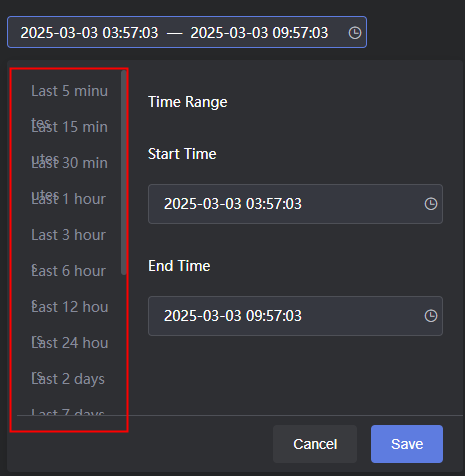Select the Last 6 hours preset
This screenshot has height=476, width=465.
69,271
